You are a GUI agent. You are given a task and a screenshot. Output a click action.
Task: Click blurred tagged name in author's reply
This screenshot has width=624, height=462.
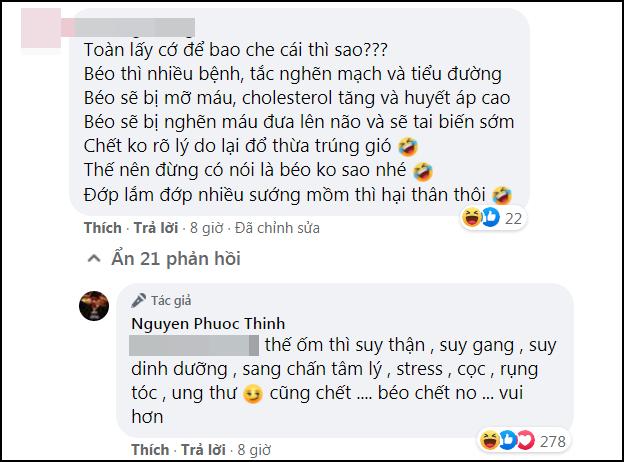coord(194,346)
